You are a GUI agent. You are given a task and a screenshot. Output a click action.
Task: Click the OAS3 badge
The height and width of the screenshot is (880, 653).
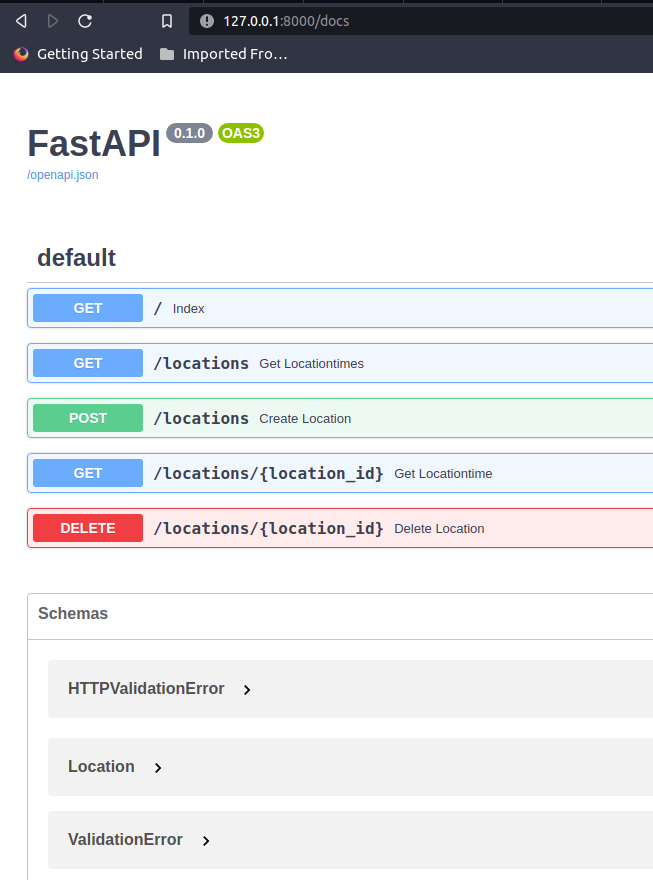pos(241,133)
